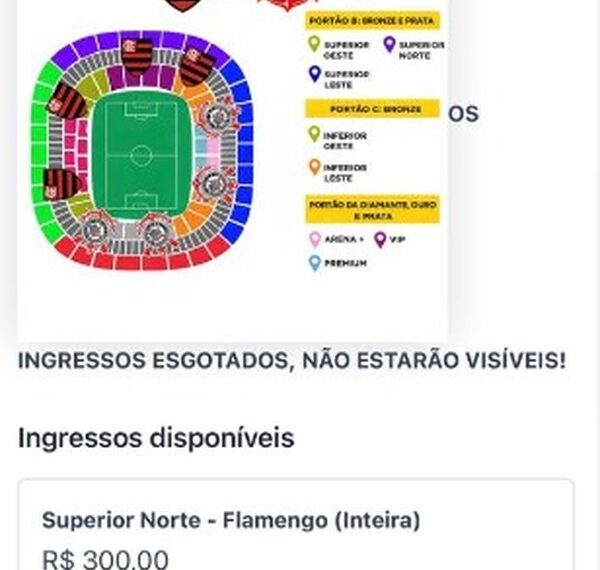Click the Superior Oeste legend pin

[313, 44]
